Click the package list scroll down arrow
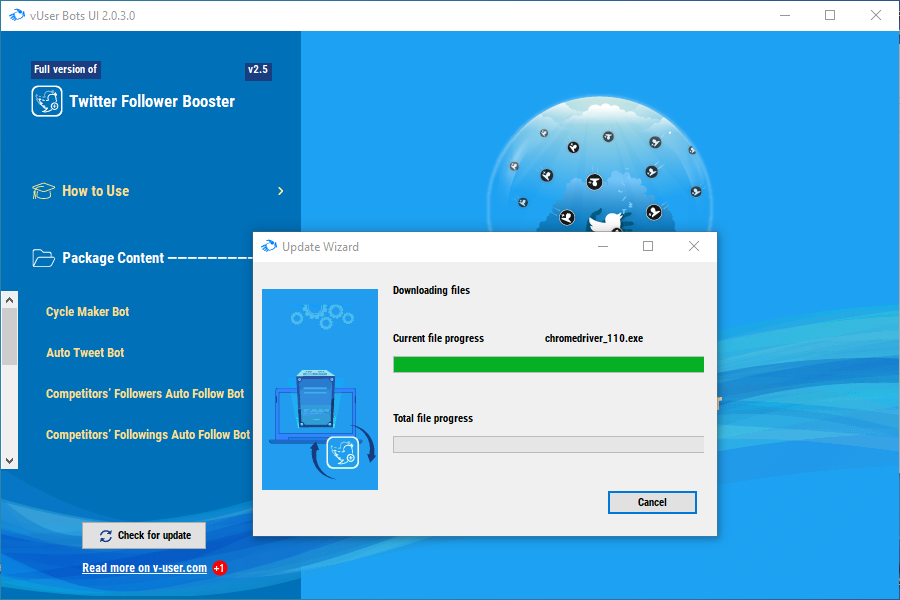 click(9, 460)
